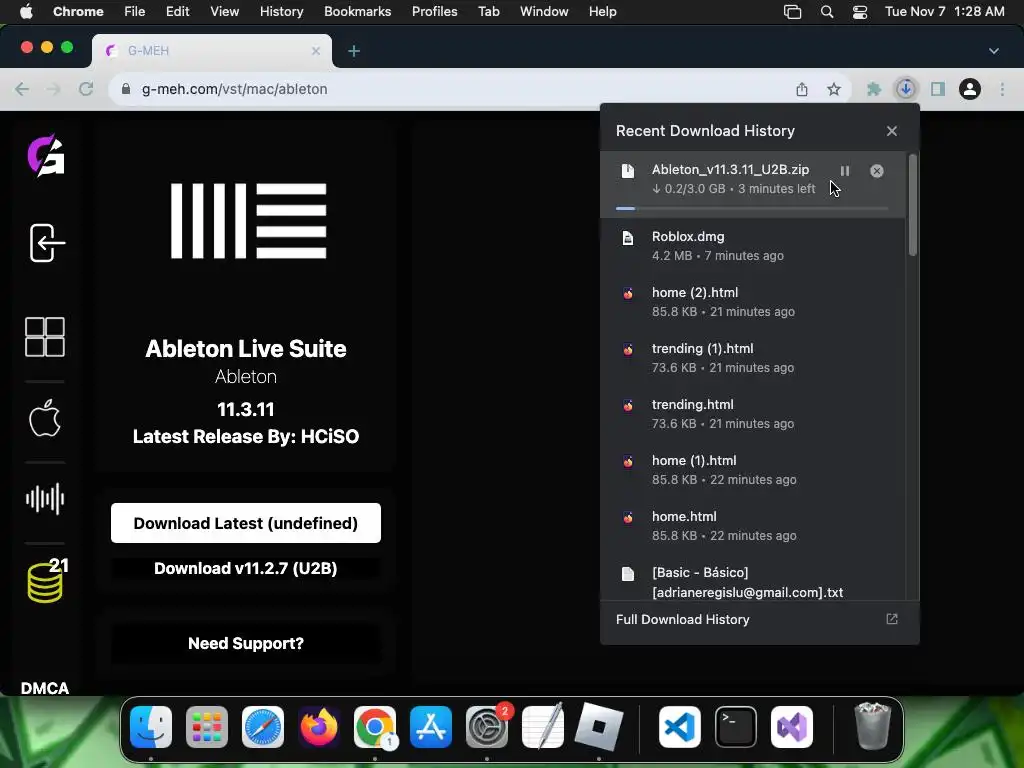The width and height of the screenshot is (1024, 768).
Task: Bookmark this page with the star icon
Action: (834, 89)
